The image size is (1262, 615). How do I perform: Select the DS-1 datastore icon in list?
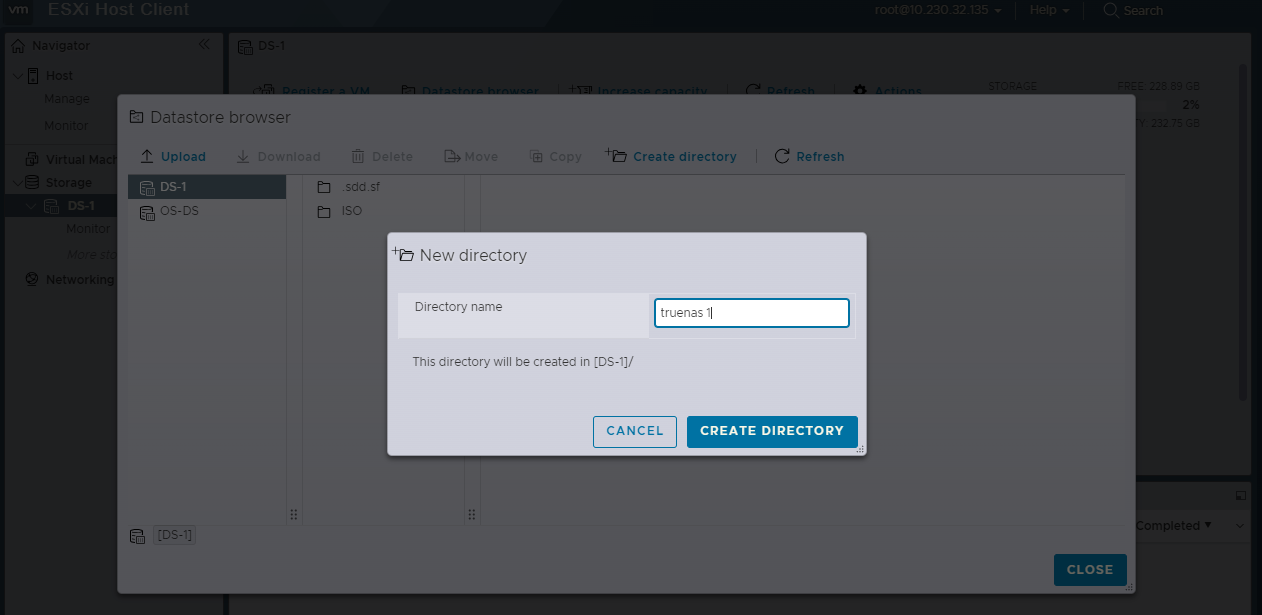pos(147,187)
